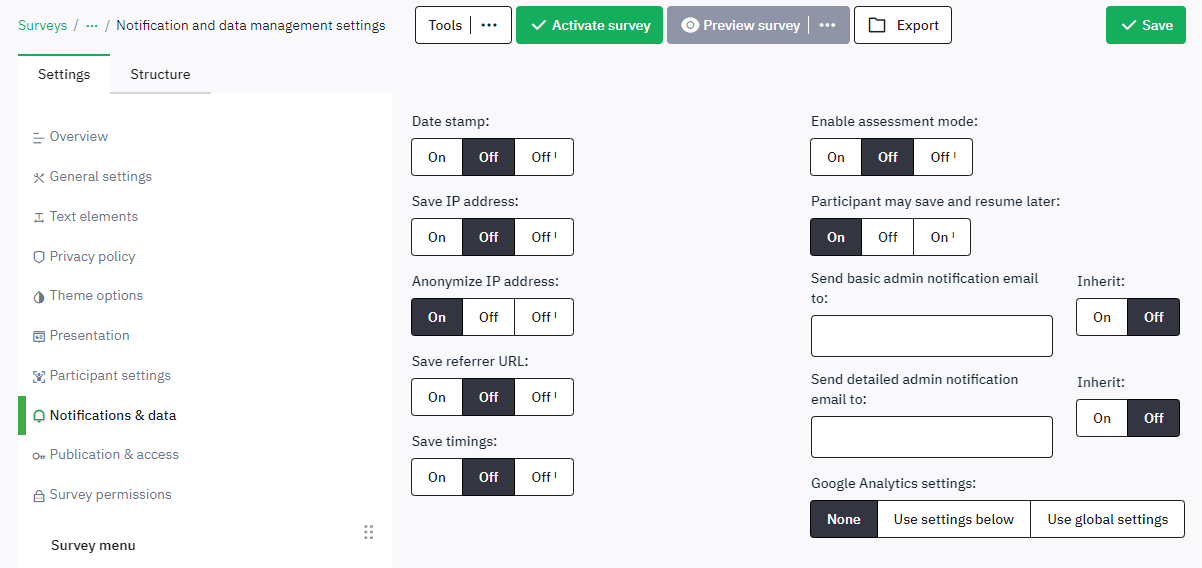Save the survey settings
Image resolution: width=1202 pixels, height=568 pixels.
(1146, 25)
